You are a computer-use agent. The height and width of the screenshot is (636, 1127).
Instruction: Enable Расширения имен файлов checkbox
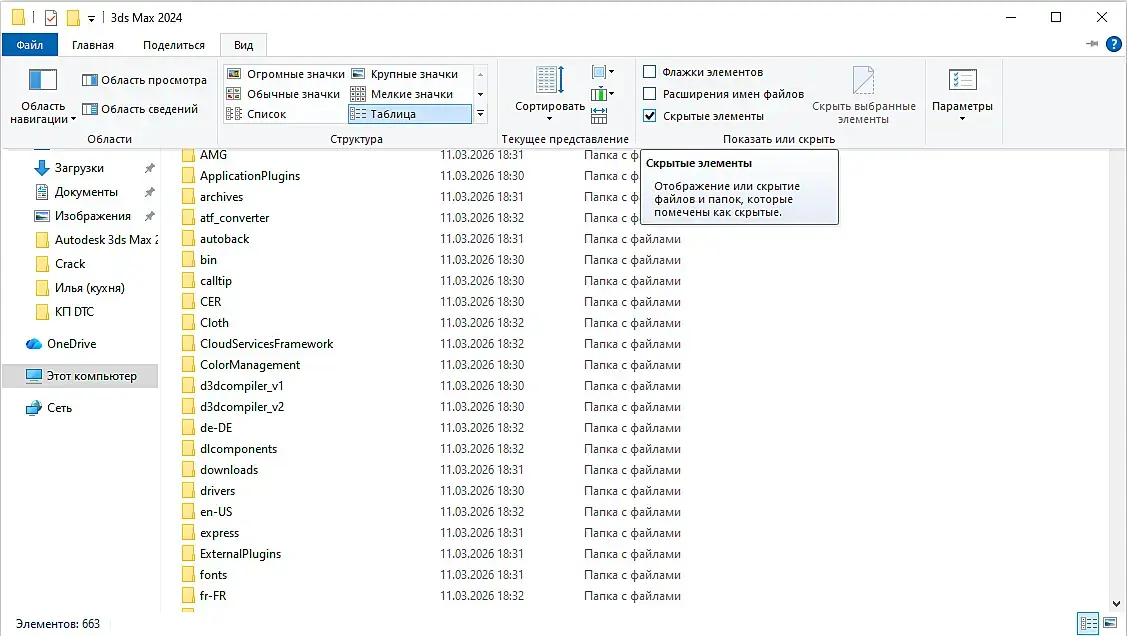pyautogui.click(x=649, y=94)
